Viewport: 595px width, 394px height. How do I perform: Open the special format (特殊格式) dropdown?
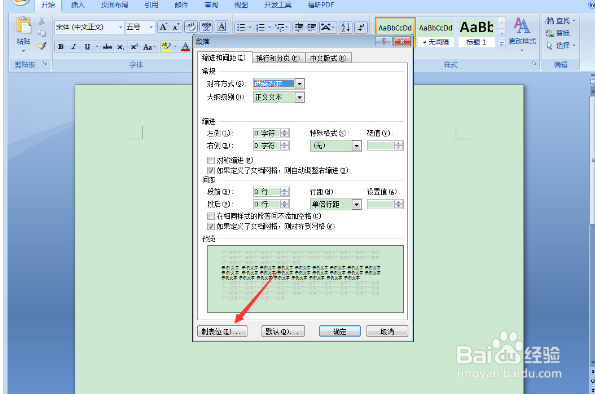356,146
